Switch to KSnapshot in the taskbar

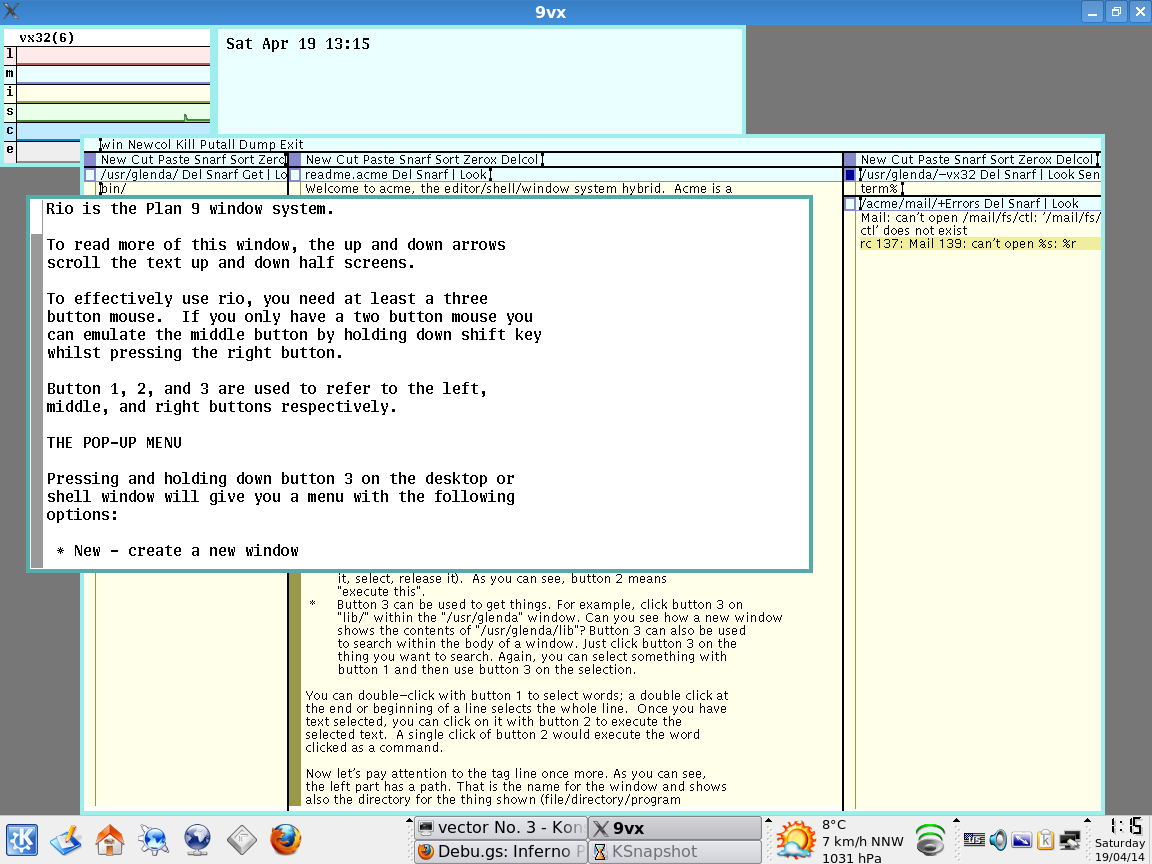(675, 852)
